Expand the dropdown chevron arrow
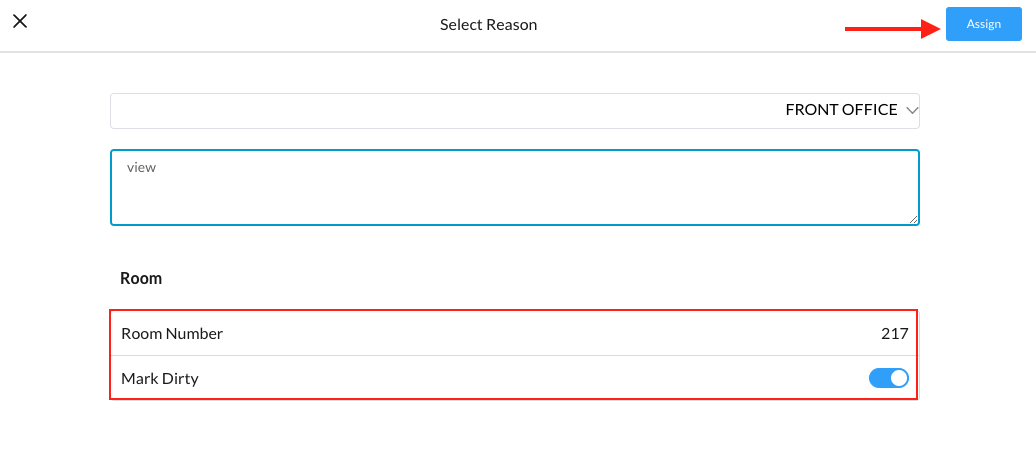The image size is (1036, 467). click(x=911, y=111)
